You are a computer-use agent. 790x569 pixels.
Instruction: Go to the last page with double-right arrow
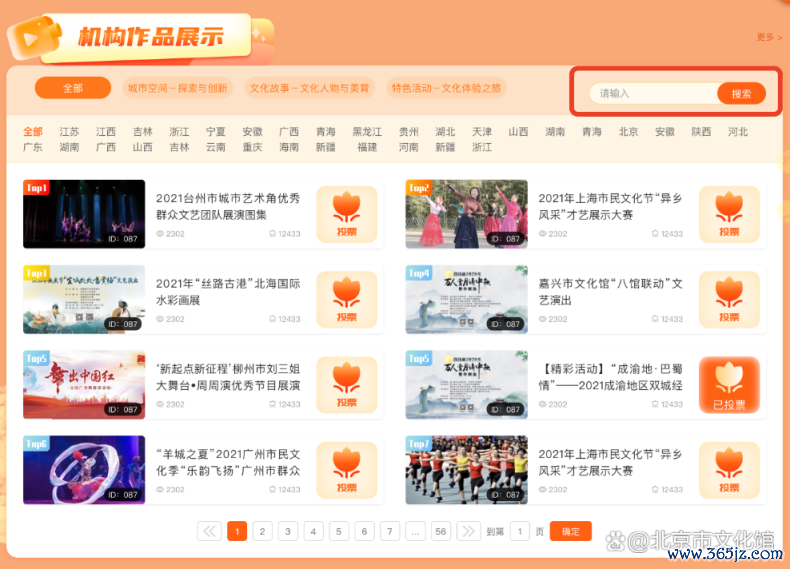point(469,531)
